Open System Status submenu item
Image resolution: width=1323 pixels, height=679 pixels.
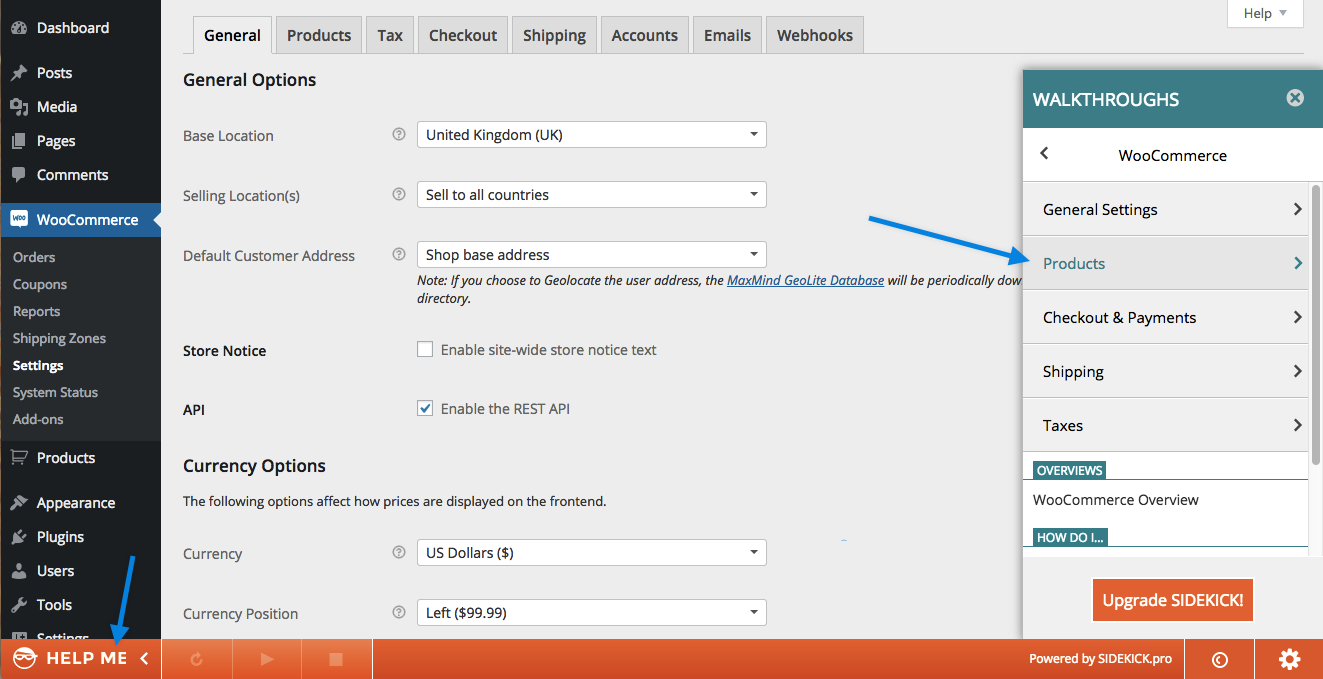click(x=55, y=392)
